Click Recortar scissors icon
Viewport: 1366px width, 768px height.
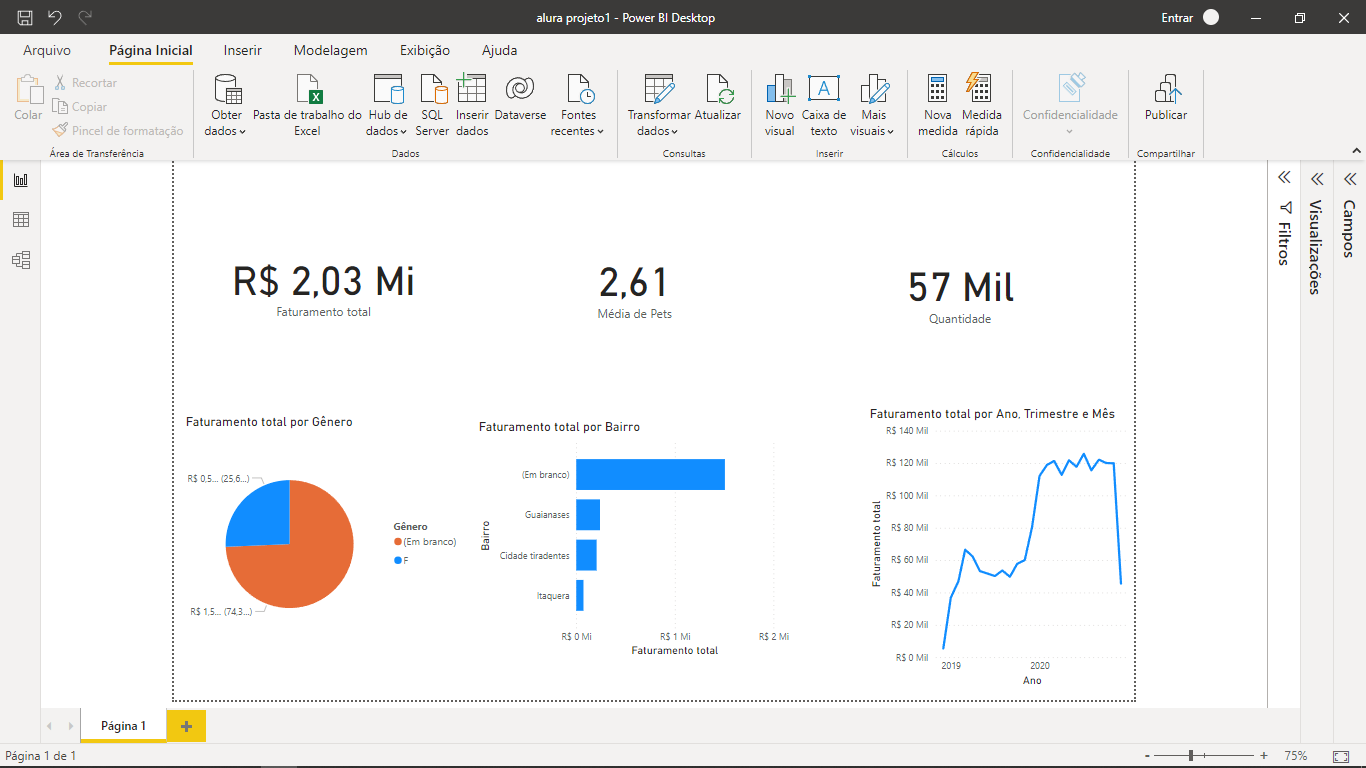click(60, 83)
